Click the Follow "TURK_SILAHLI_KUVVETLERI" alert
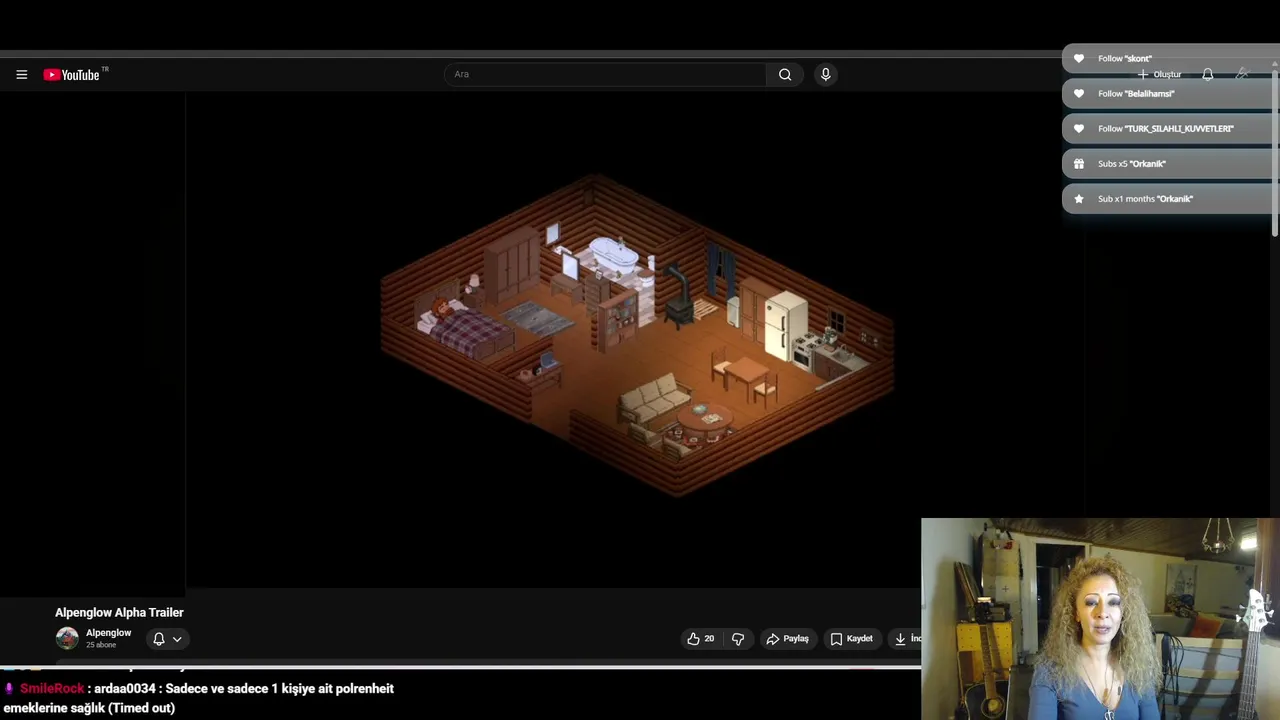This screenshot has width=1280, height=720. click(x=1170, y=129)
